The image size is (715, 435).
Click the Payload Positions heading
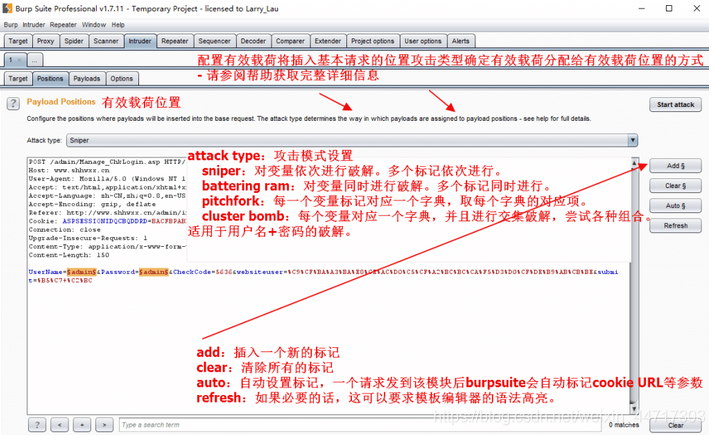(x=61, y=102)
